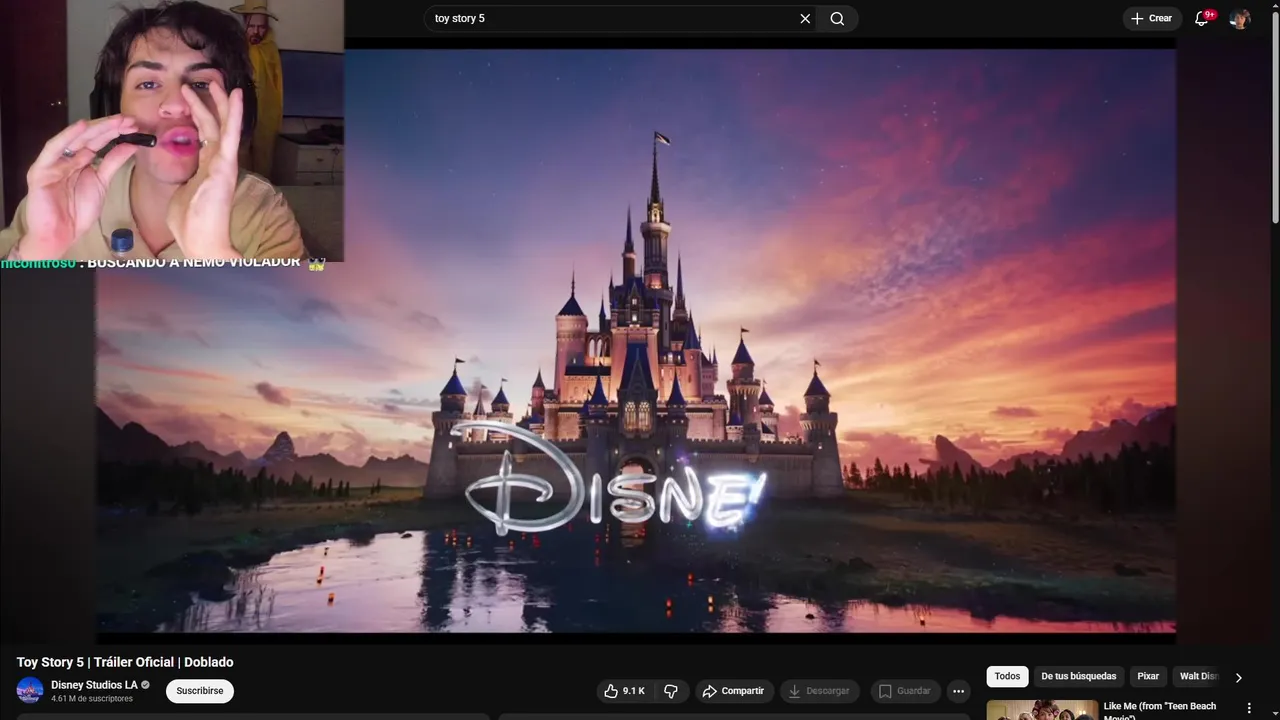Image resolution: width=1280 pixels, height=720 pixels.
Task: Click the webcam overlay of the streamer
Action: (172, 131)
